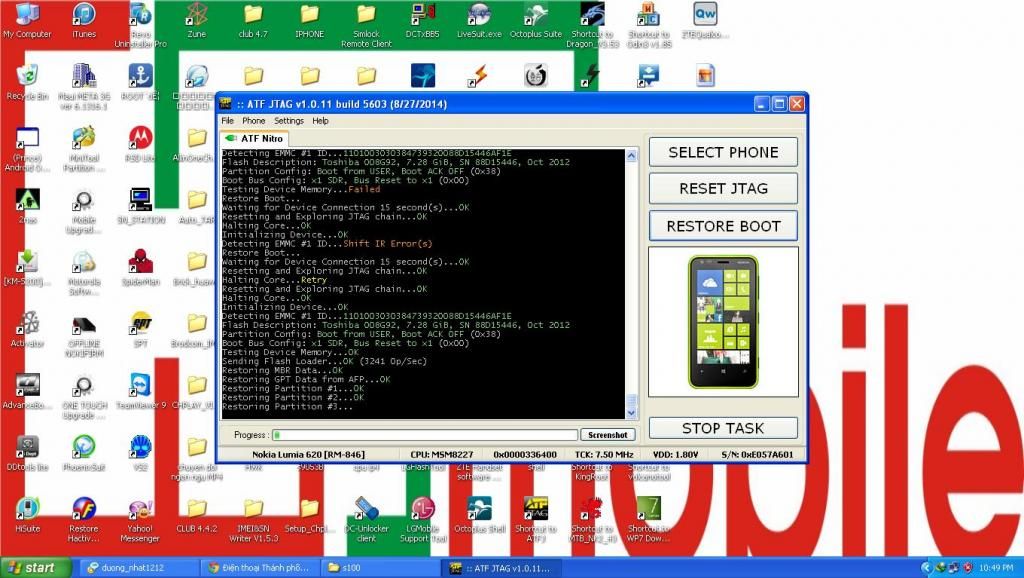This screenshot has width=1024, height=578.
Task: Click the 'Shift IR Error(s)' log line
Action: tap(327, 244)
